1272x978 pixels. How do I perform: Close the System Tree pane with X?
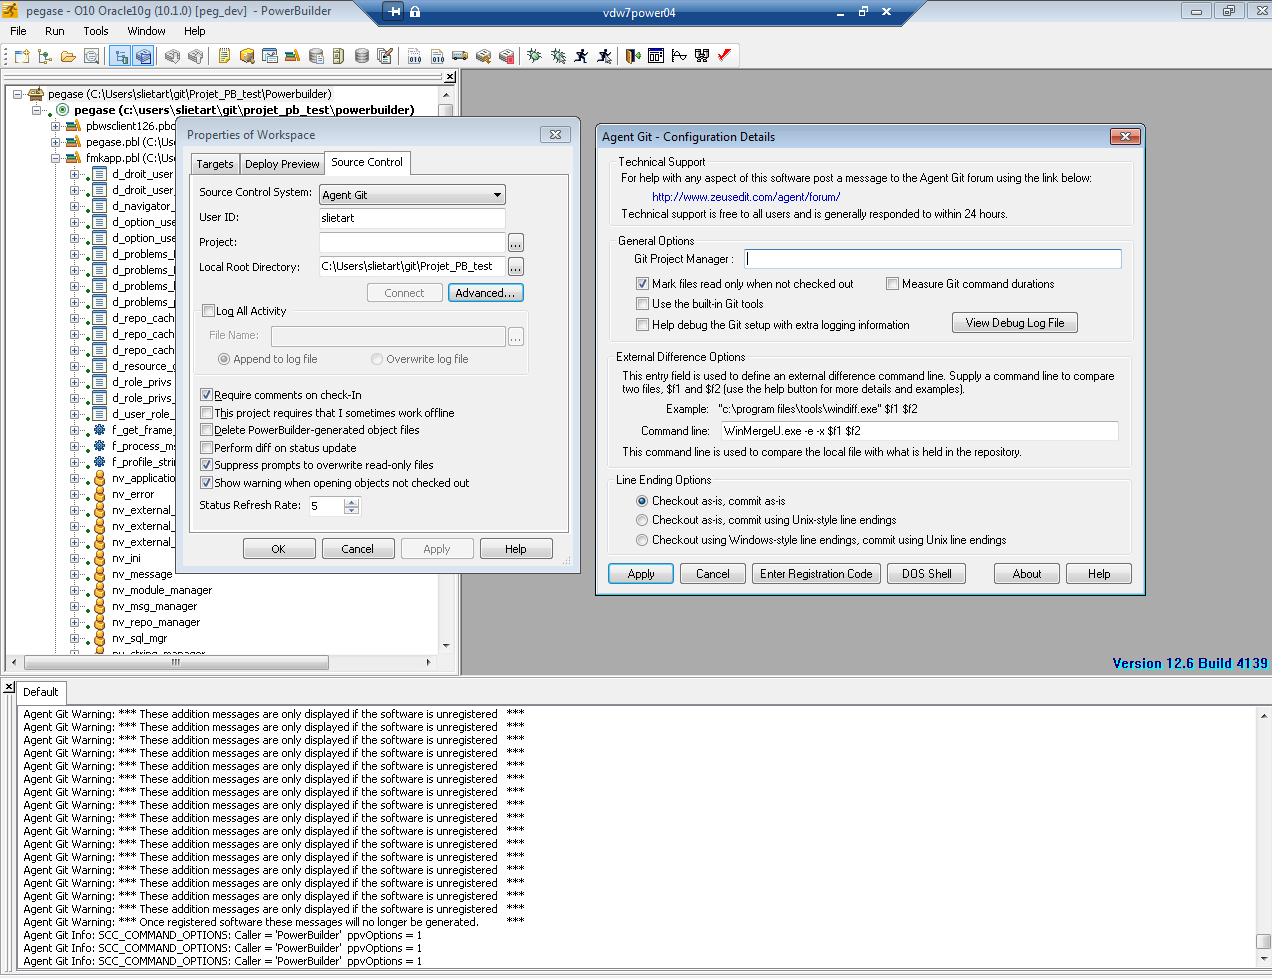[450, 77]
